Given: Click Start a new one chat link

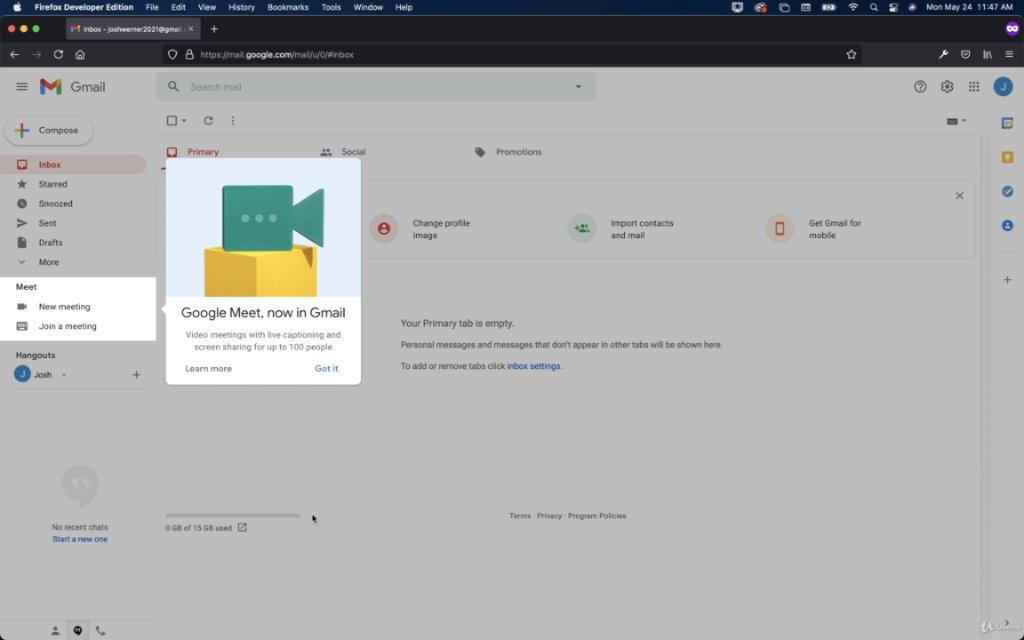Looking at the screenshot, I should click(x=80, y=539).
